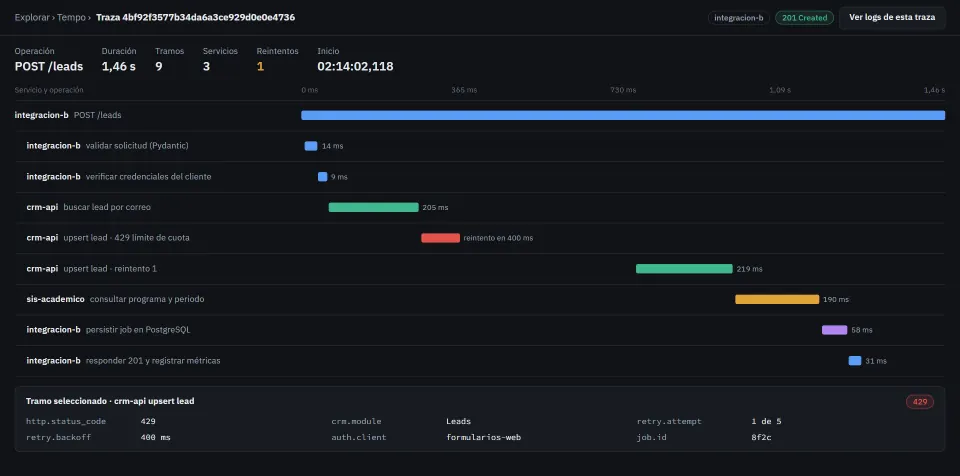Image resolution: width=960 pixels, height=476 pixels.
Task: Click the integracion-b service badge
Action: [738, 18]
